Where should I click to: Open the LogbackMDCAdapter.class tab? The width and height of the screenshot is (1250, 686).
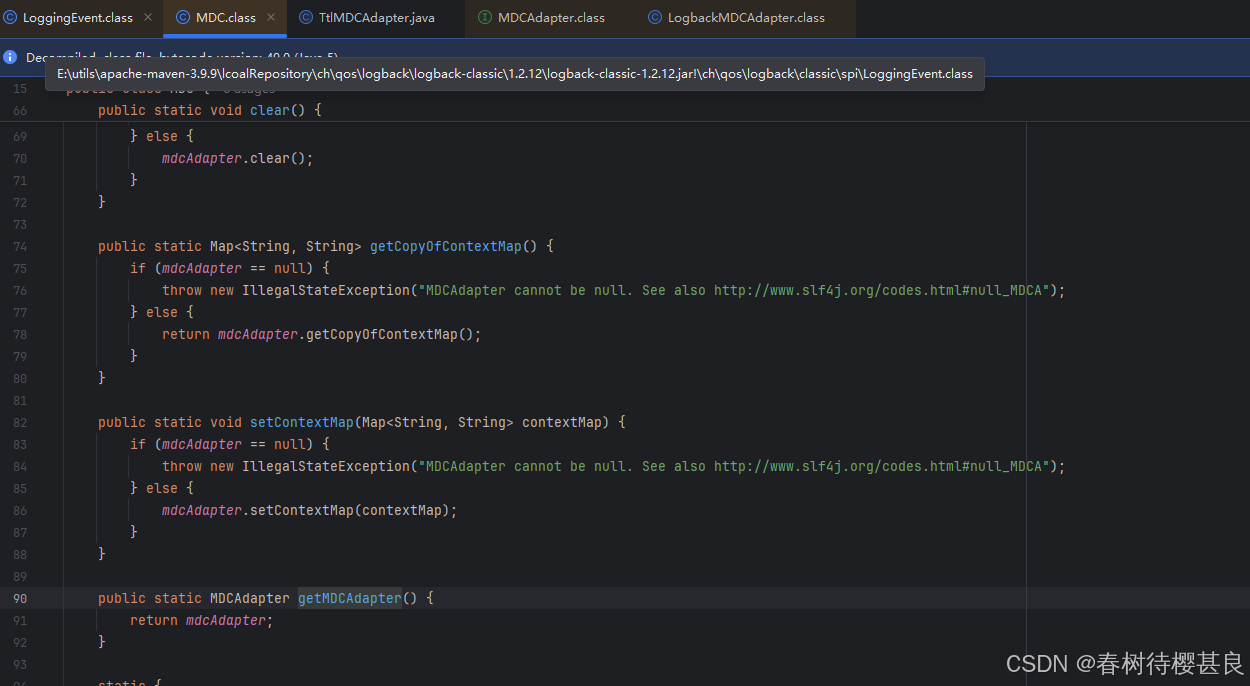746,18
